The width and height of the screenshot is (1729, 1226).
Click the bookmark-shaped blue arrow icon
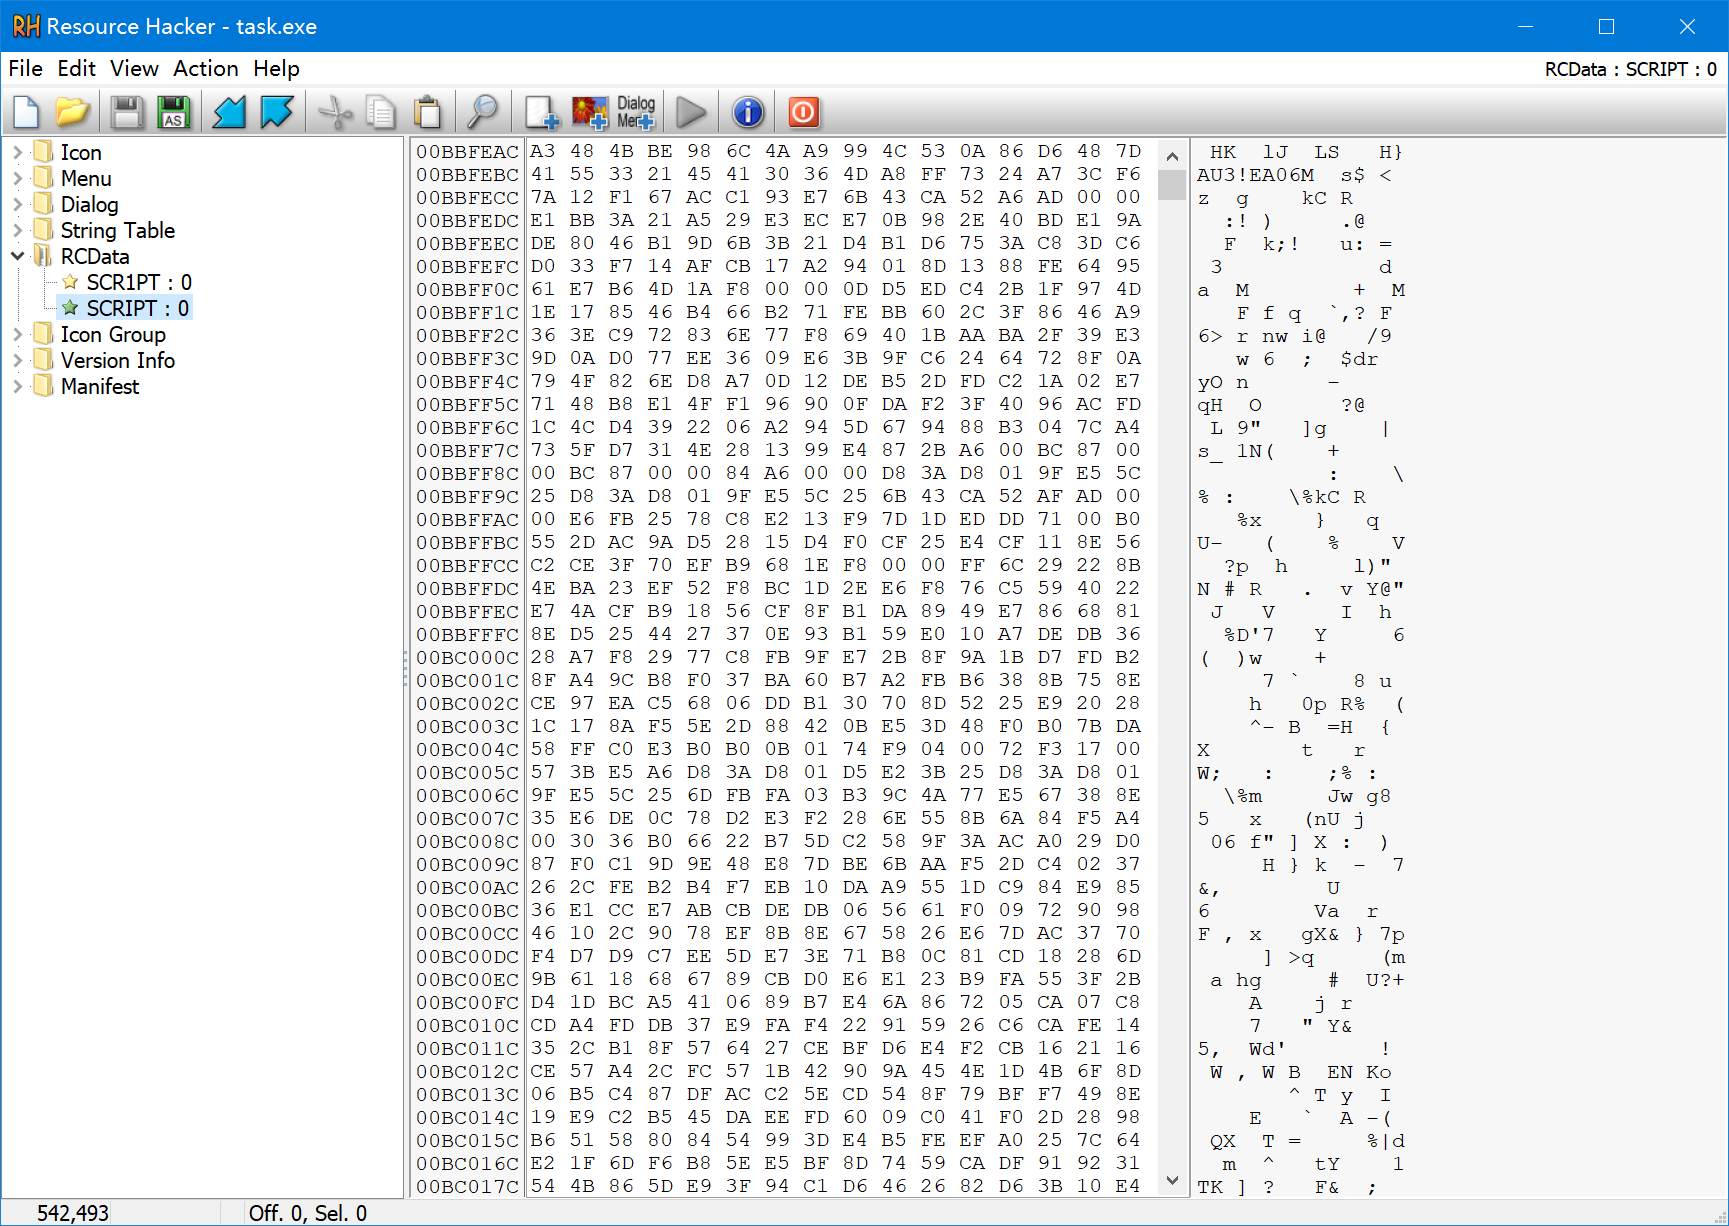[277, 112]
